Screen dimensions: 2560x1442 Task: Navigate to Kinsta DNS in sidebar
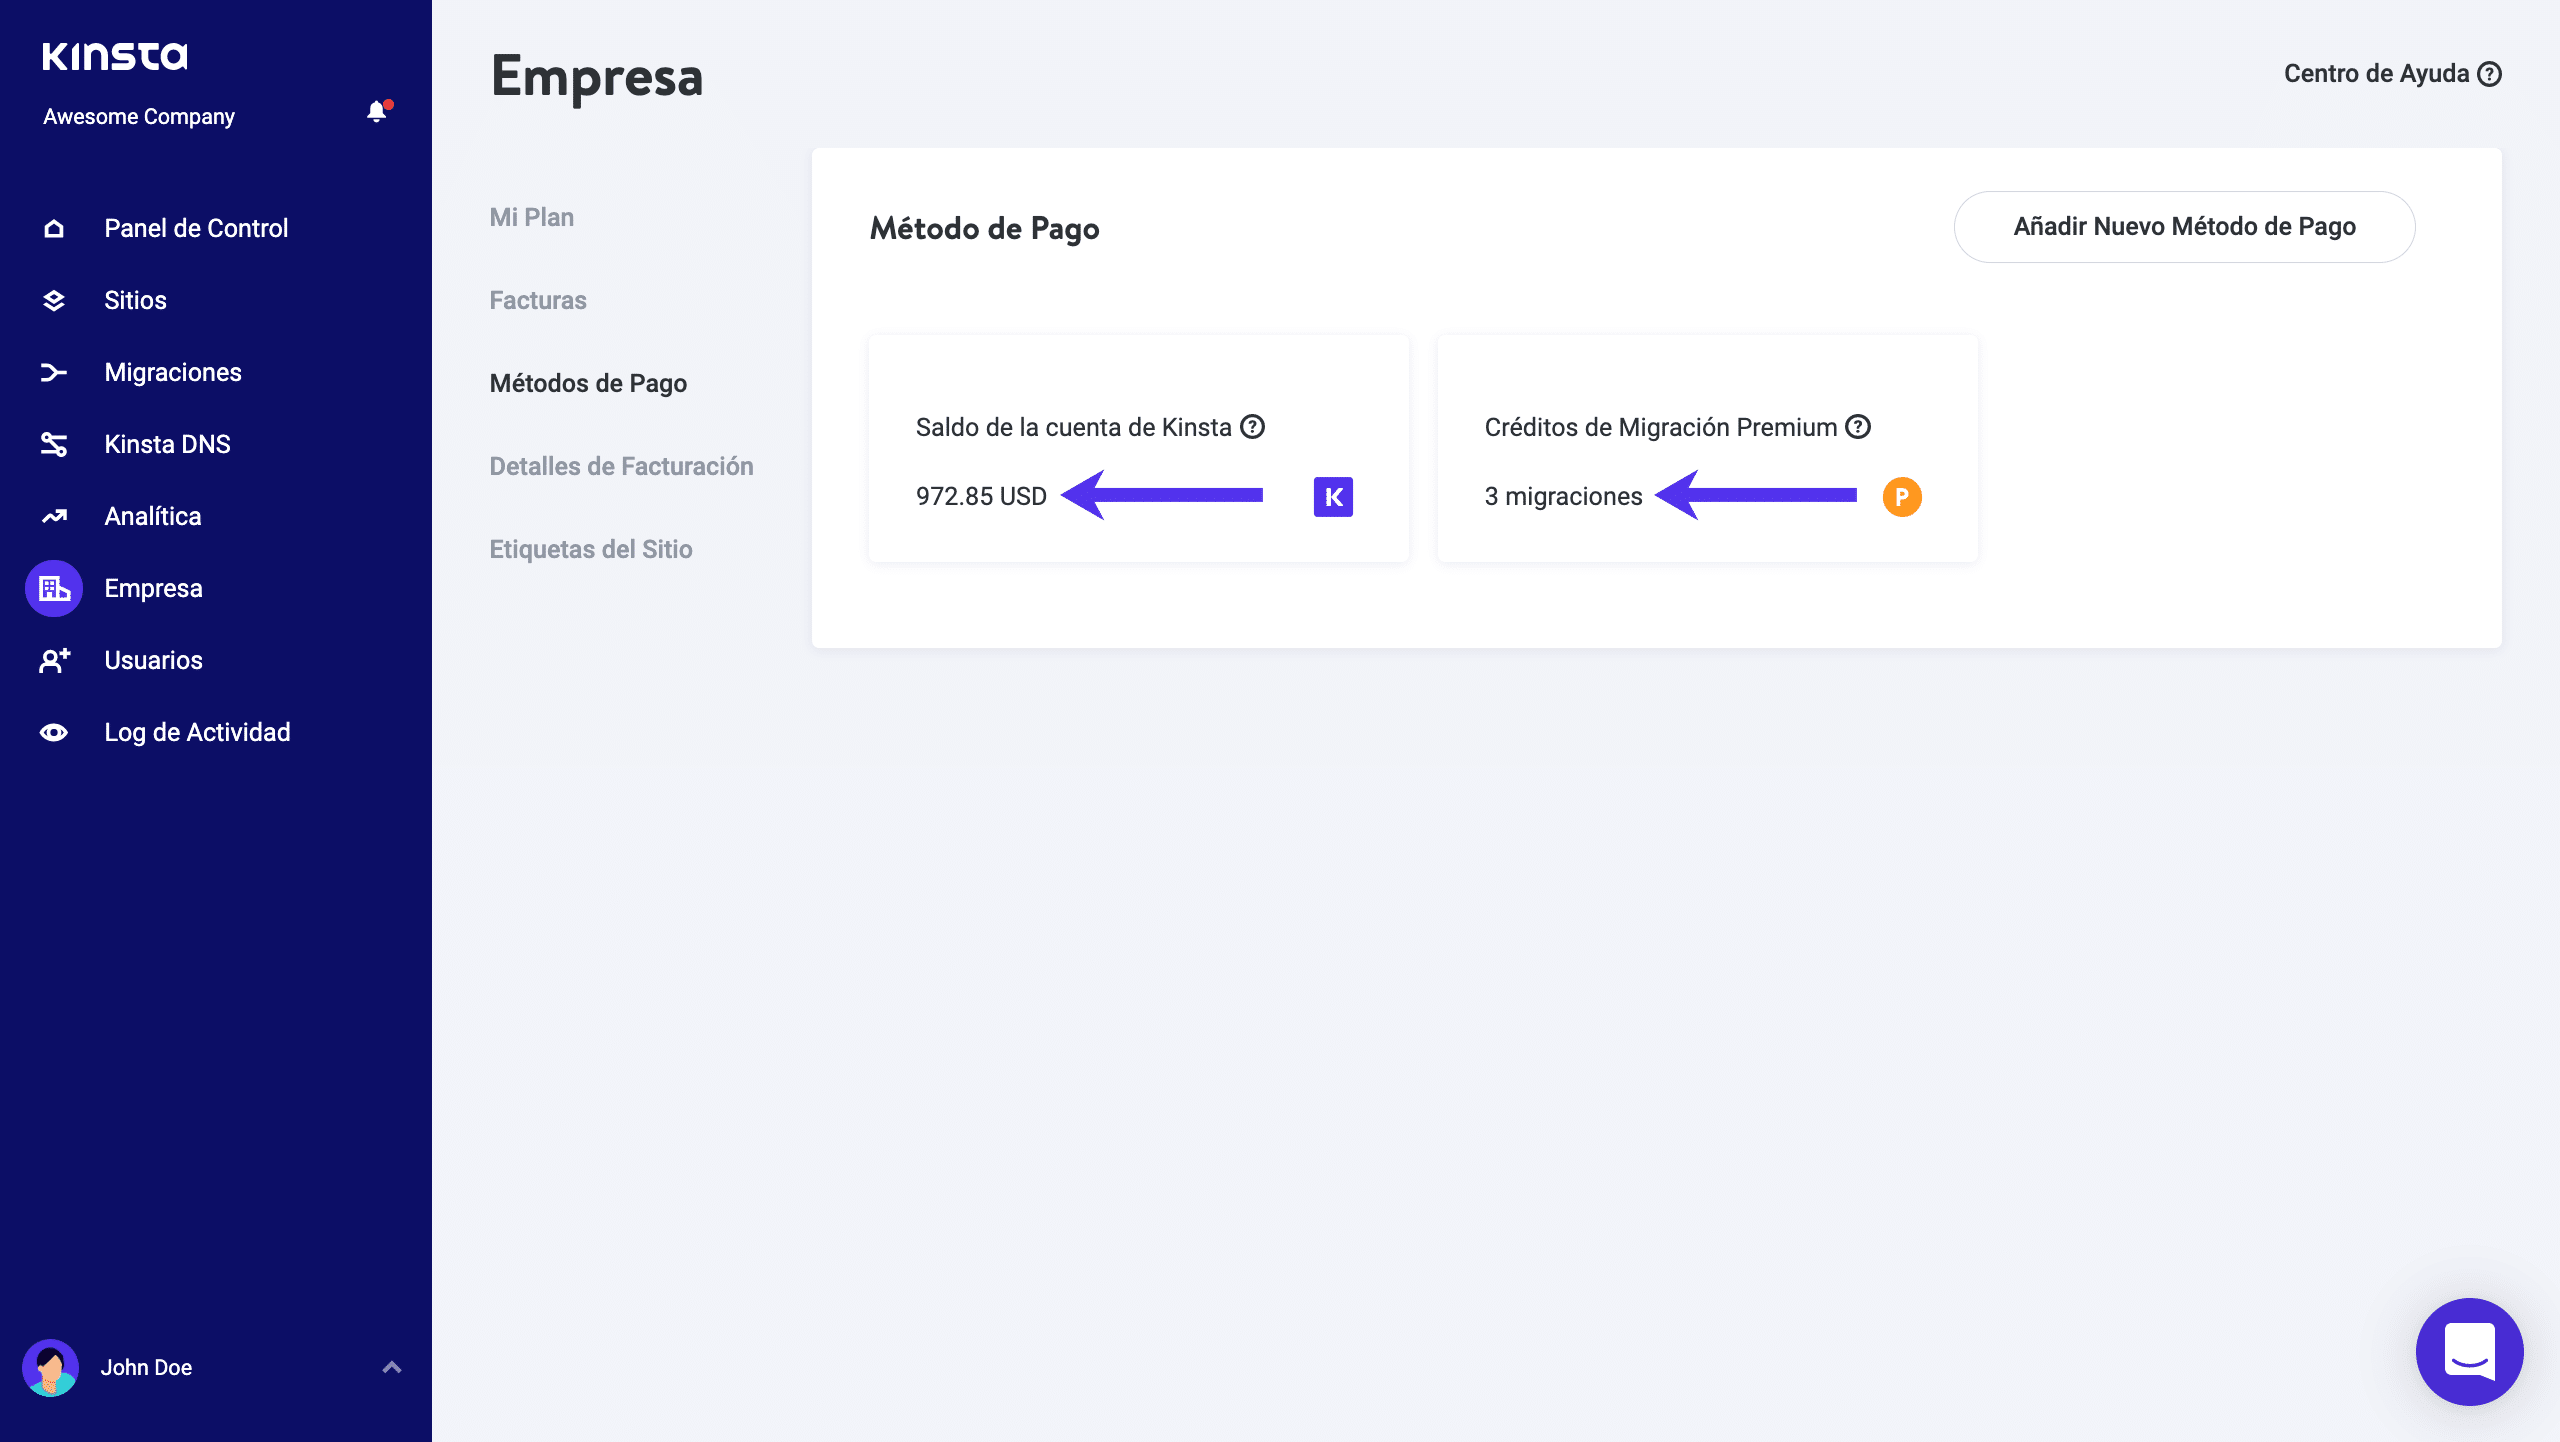tap(167, 444)
